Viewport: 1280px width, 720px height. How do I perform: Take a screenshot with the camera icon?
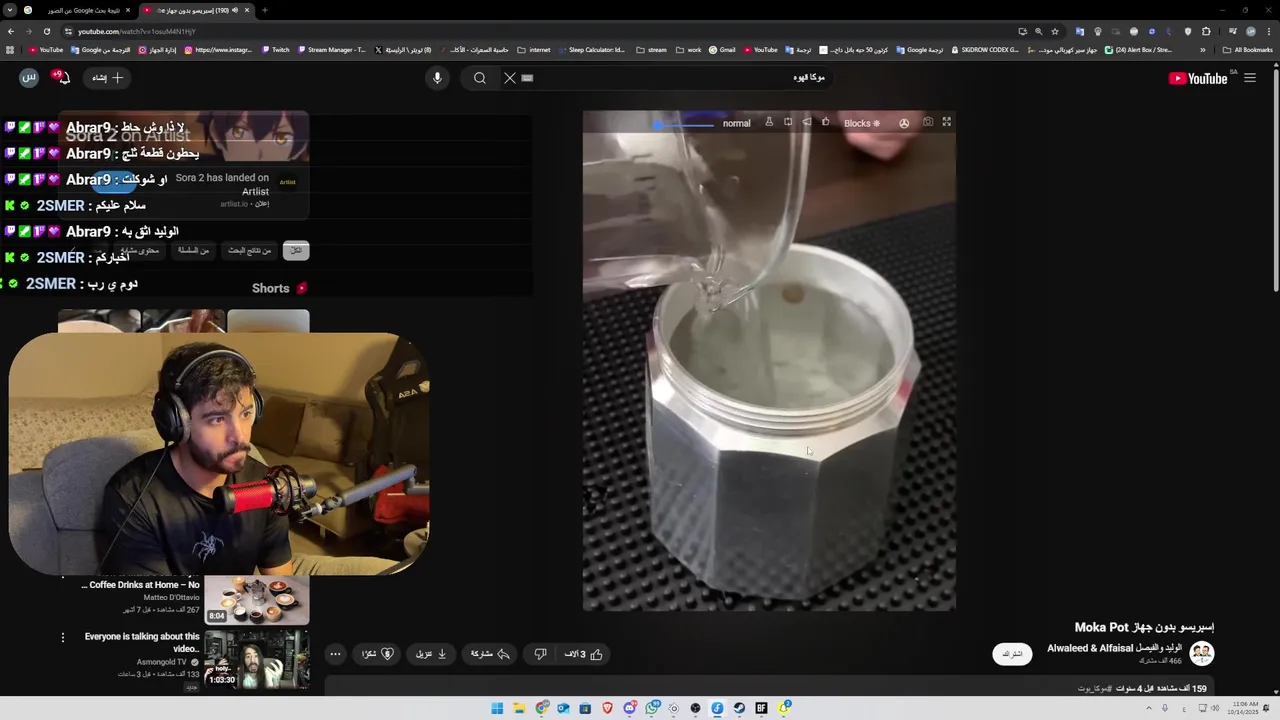point(928,122)
